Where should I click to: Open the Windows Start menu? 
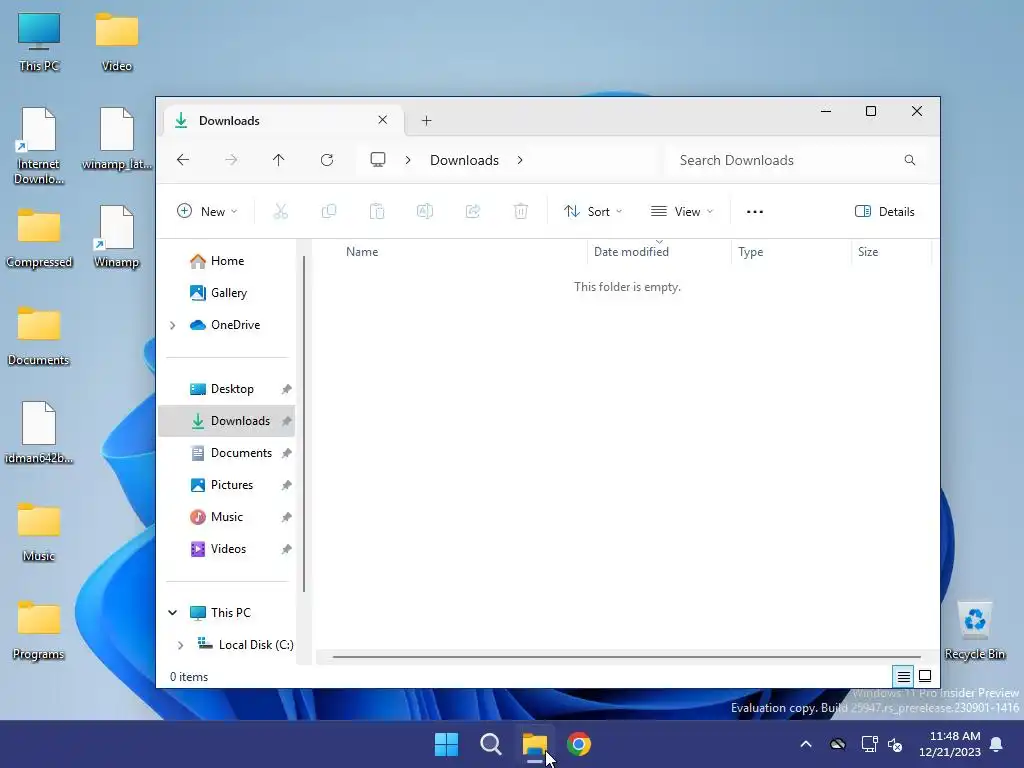point(447,744)
